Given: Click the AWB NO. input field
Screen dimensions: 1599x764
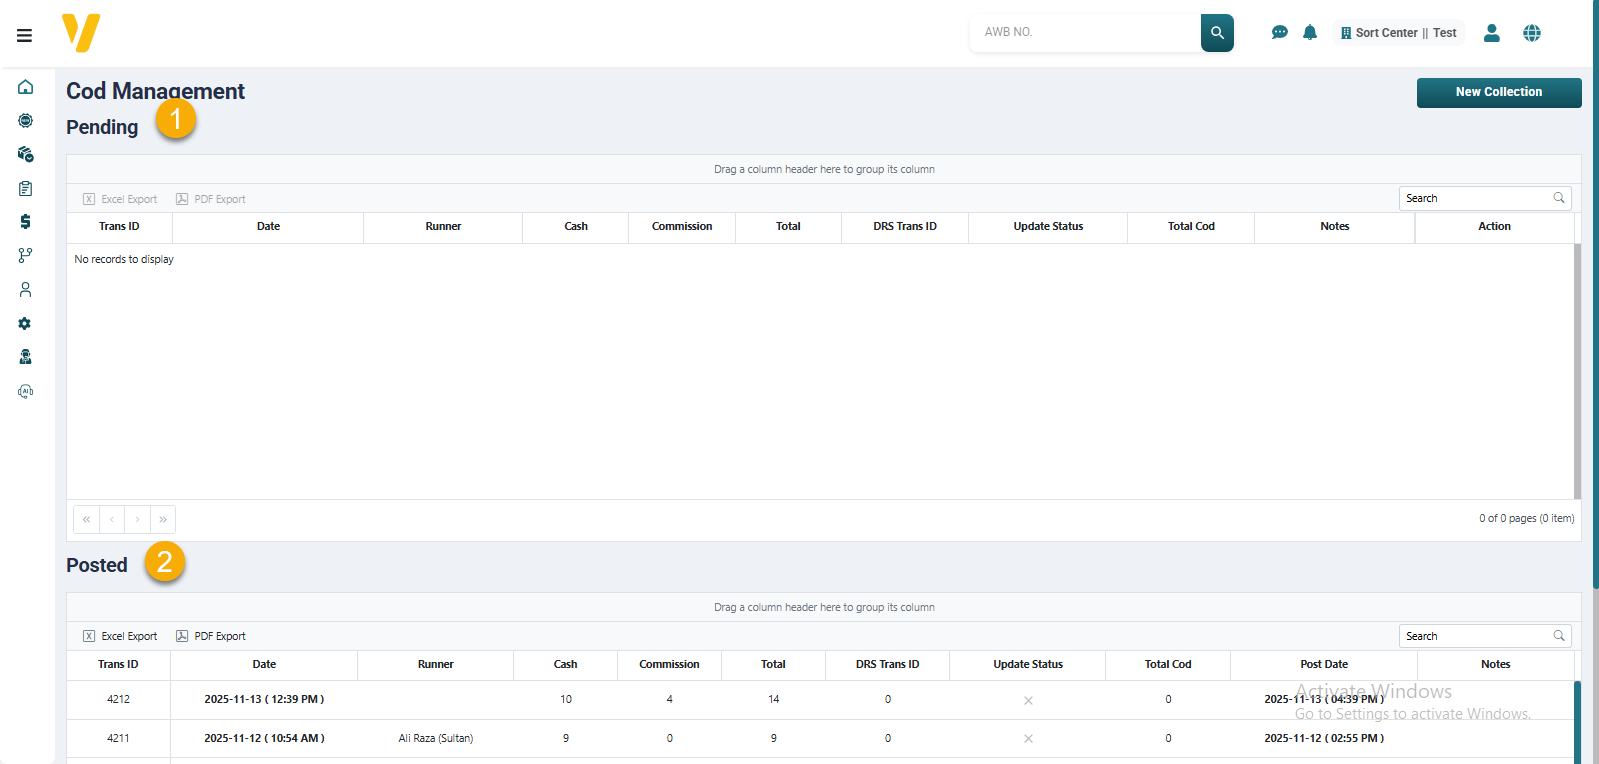Looking at the screenshot, I should point(1085,32).
